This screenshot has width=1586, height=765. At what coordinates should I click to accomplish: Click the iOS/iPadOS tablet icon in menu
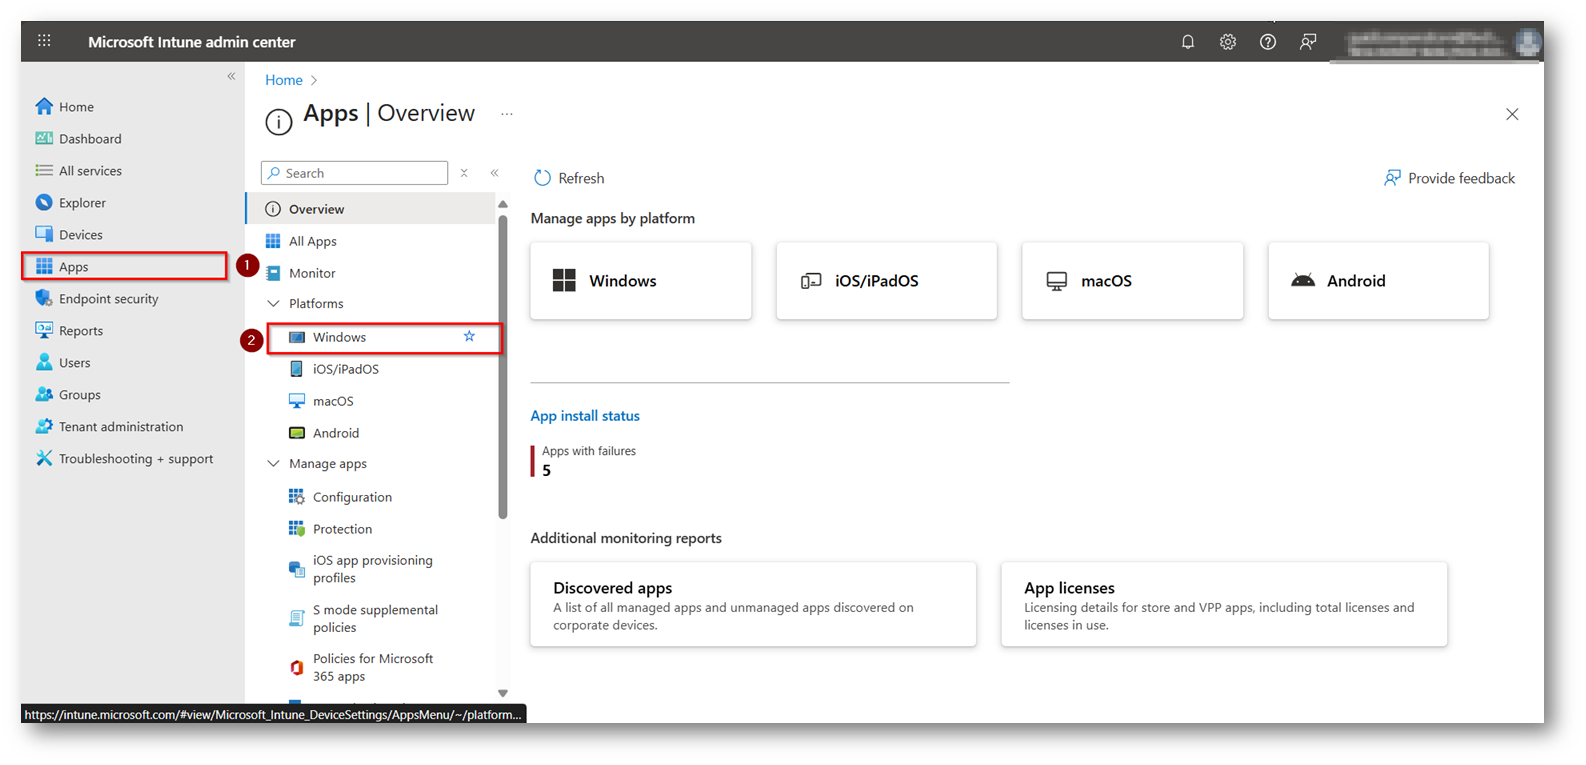[297, 369]
